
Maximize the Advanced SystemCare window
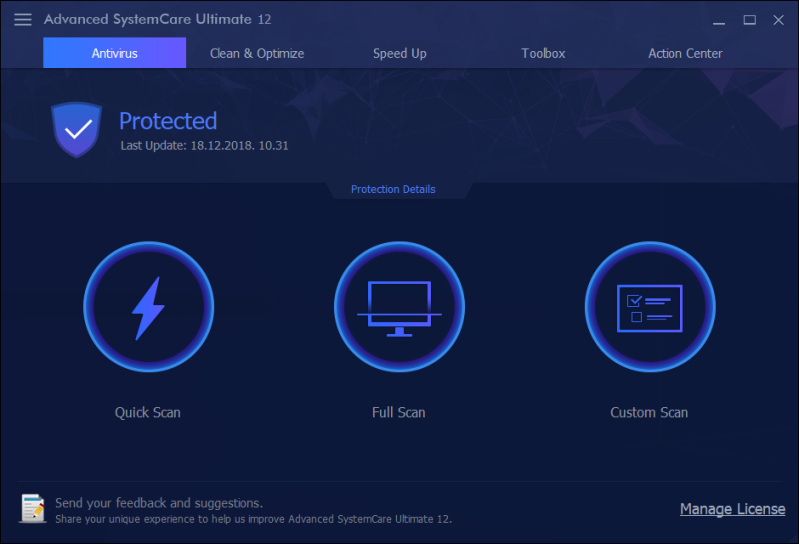tap(749, 20)
